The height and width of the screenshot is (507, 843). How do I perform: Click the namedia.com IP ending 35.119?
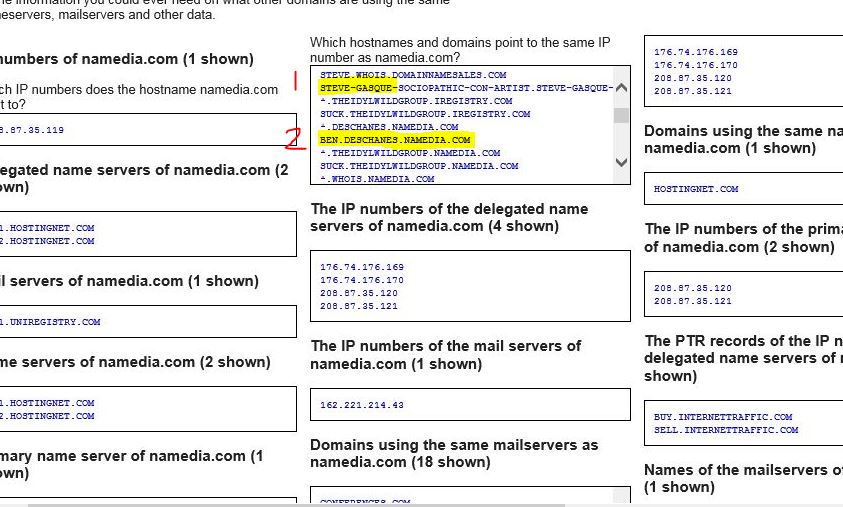point(32,130)
